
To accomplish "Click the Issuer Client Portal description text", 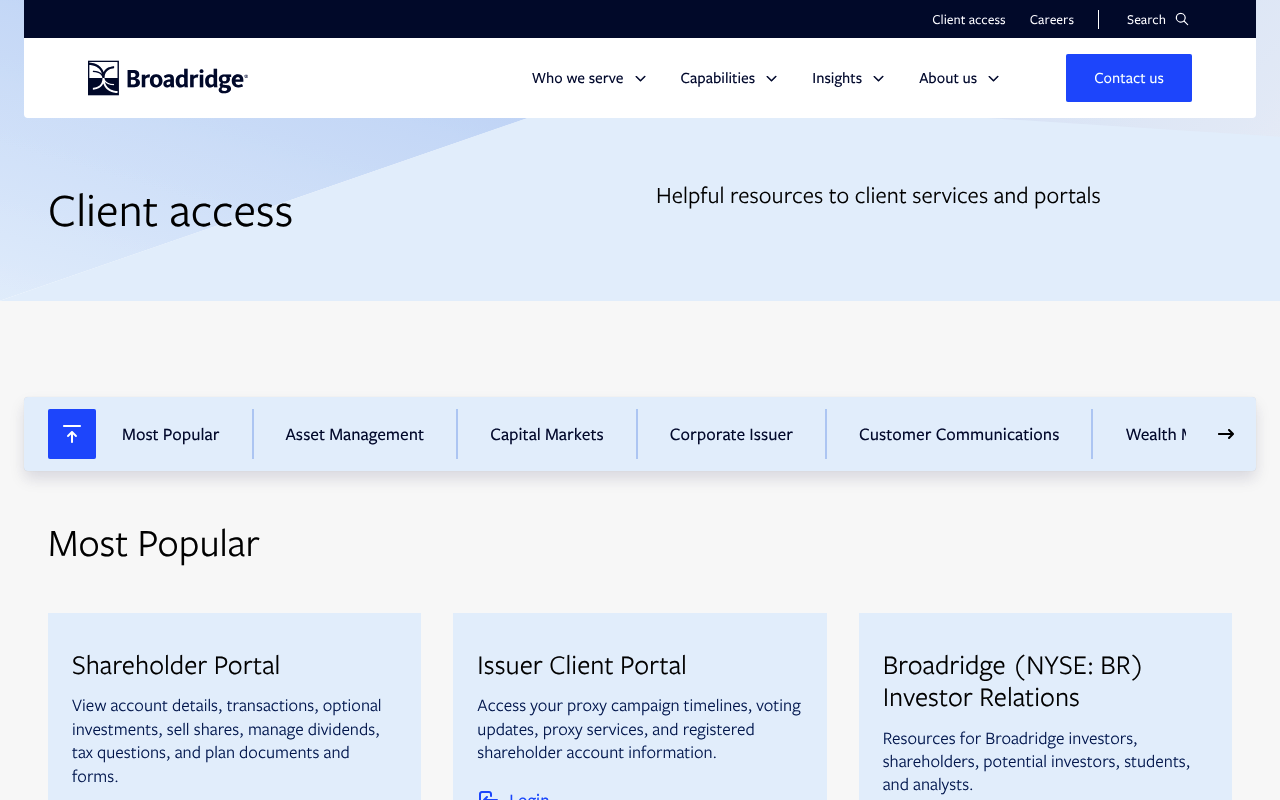I will 639,729.
